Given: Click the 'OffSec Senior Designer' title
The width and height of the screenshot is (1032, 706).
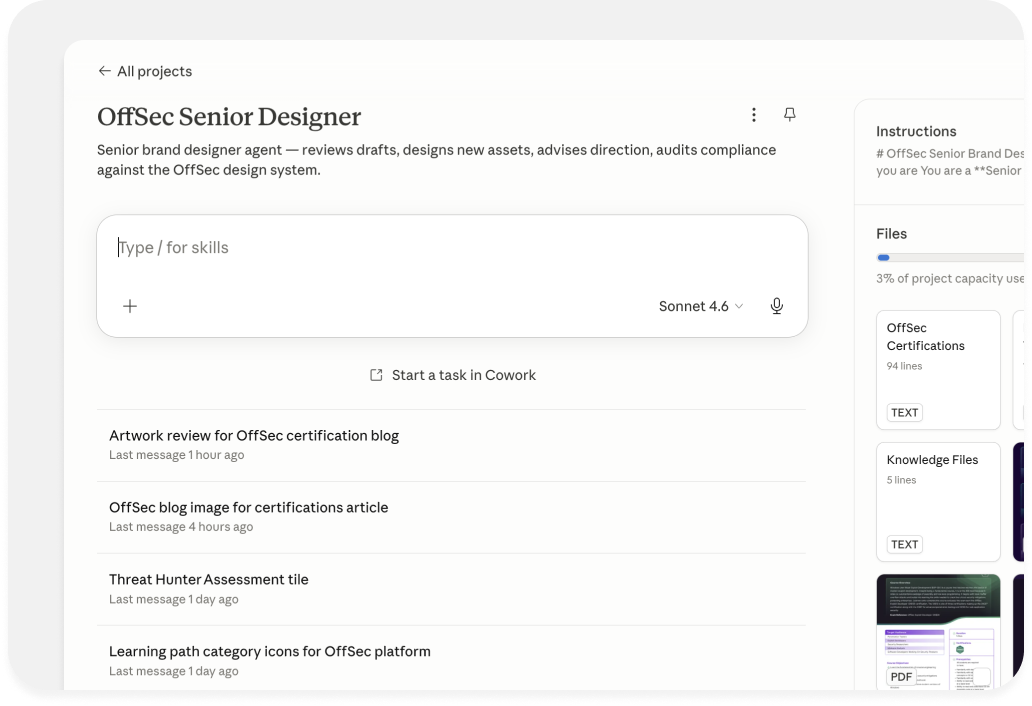Looking at the screenshot, I should click(x=229, y=116).
